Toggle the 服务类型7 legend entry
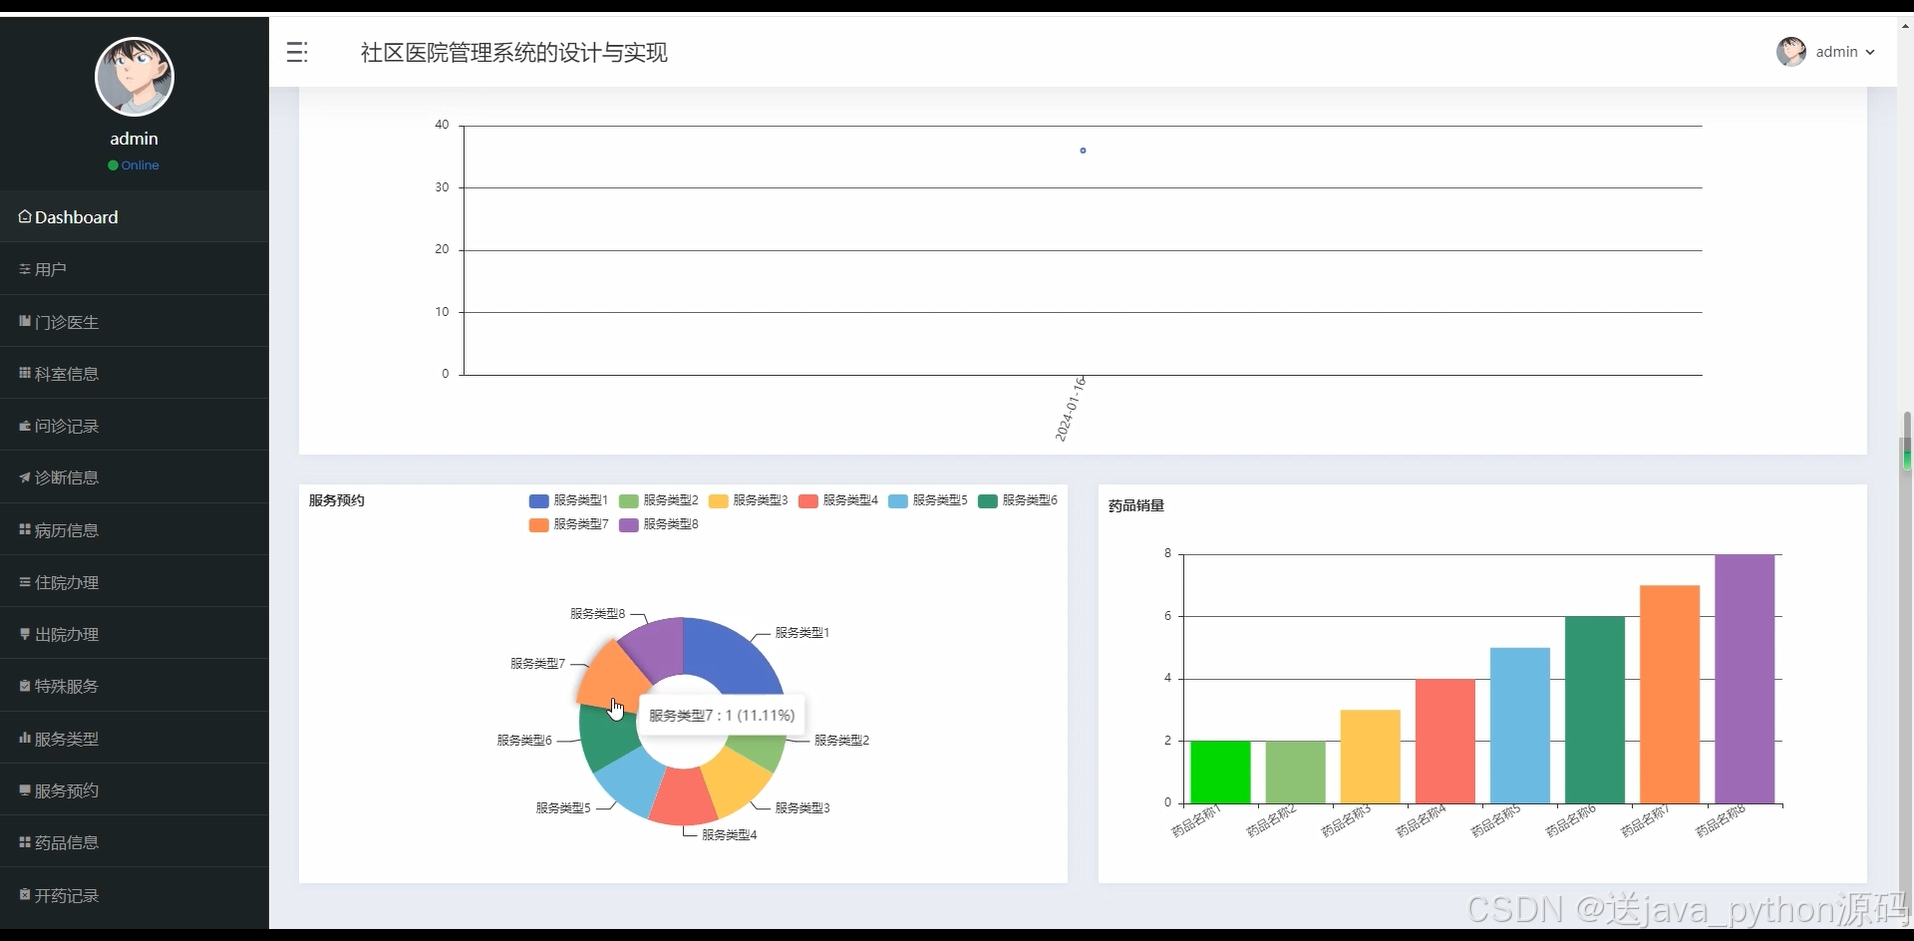The height and width of the screenshot is (941, 1914). tap(568, 524)
